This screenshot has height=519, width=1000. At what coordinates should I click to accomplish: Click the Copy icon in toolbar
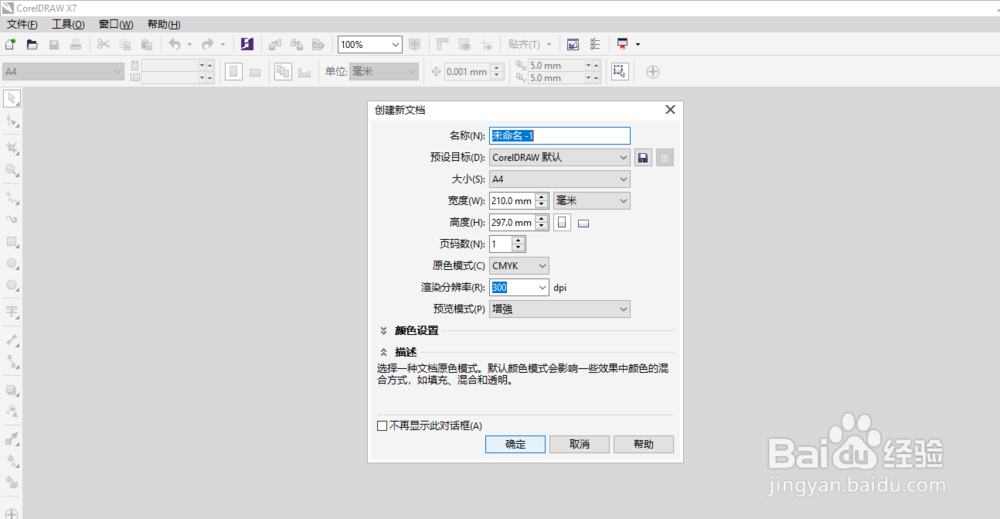[125, 45]
